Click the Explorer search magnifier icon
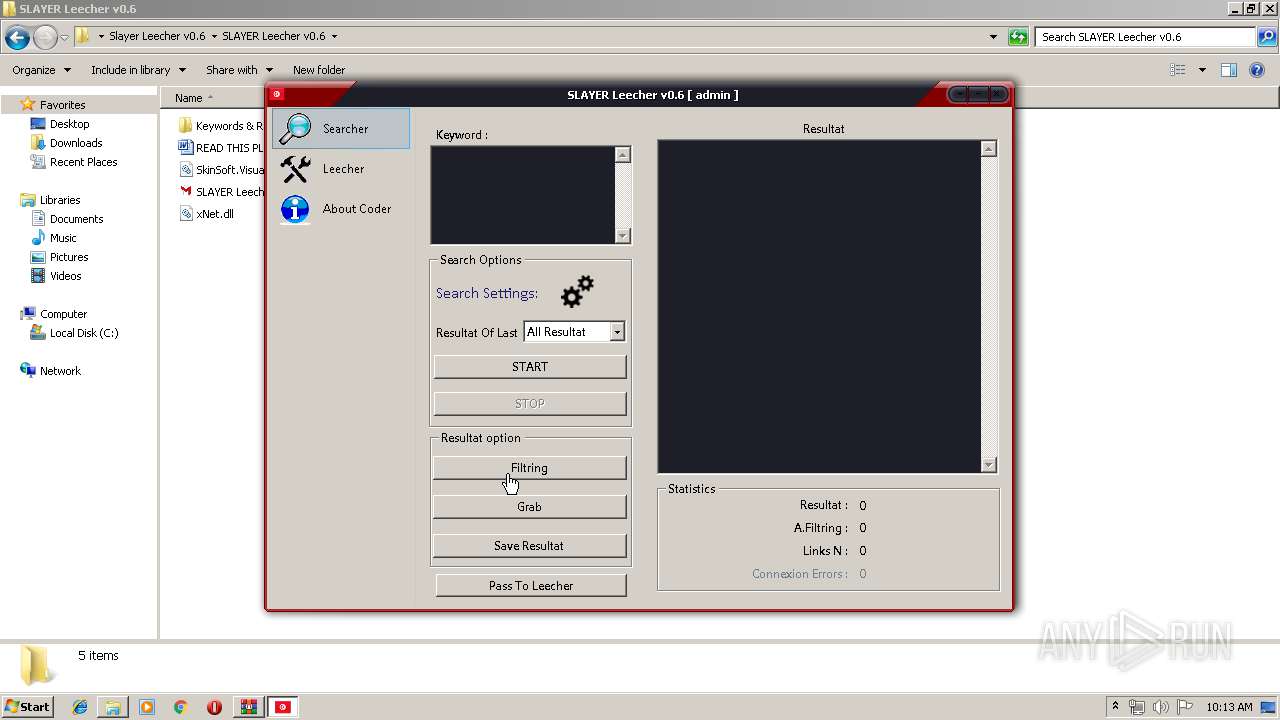This screenshot has width=1280, height=720. (1267, 37)
